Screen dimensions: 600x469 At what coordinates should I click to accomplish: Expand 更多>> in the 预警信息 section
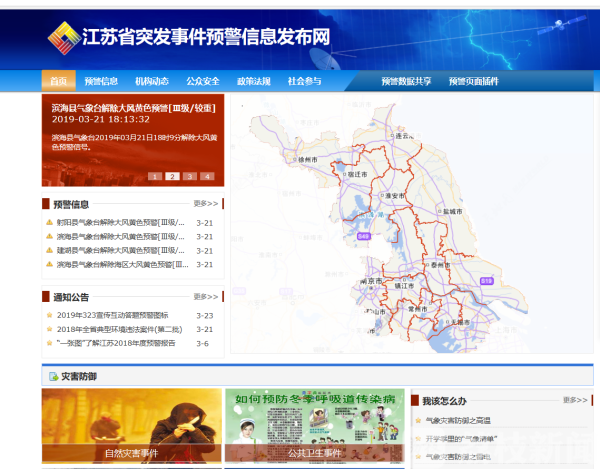click(205, 203)
